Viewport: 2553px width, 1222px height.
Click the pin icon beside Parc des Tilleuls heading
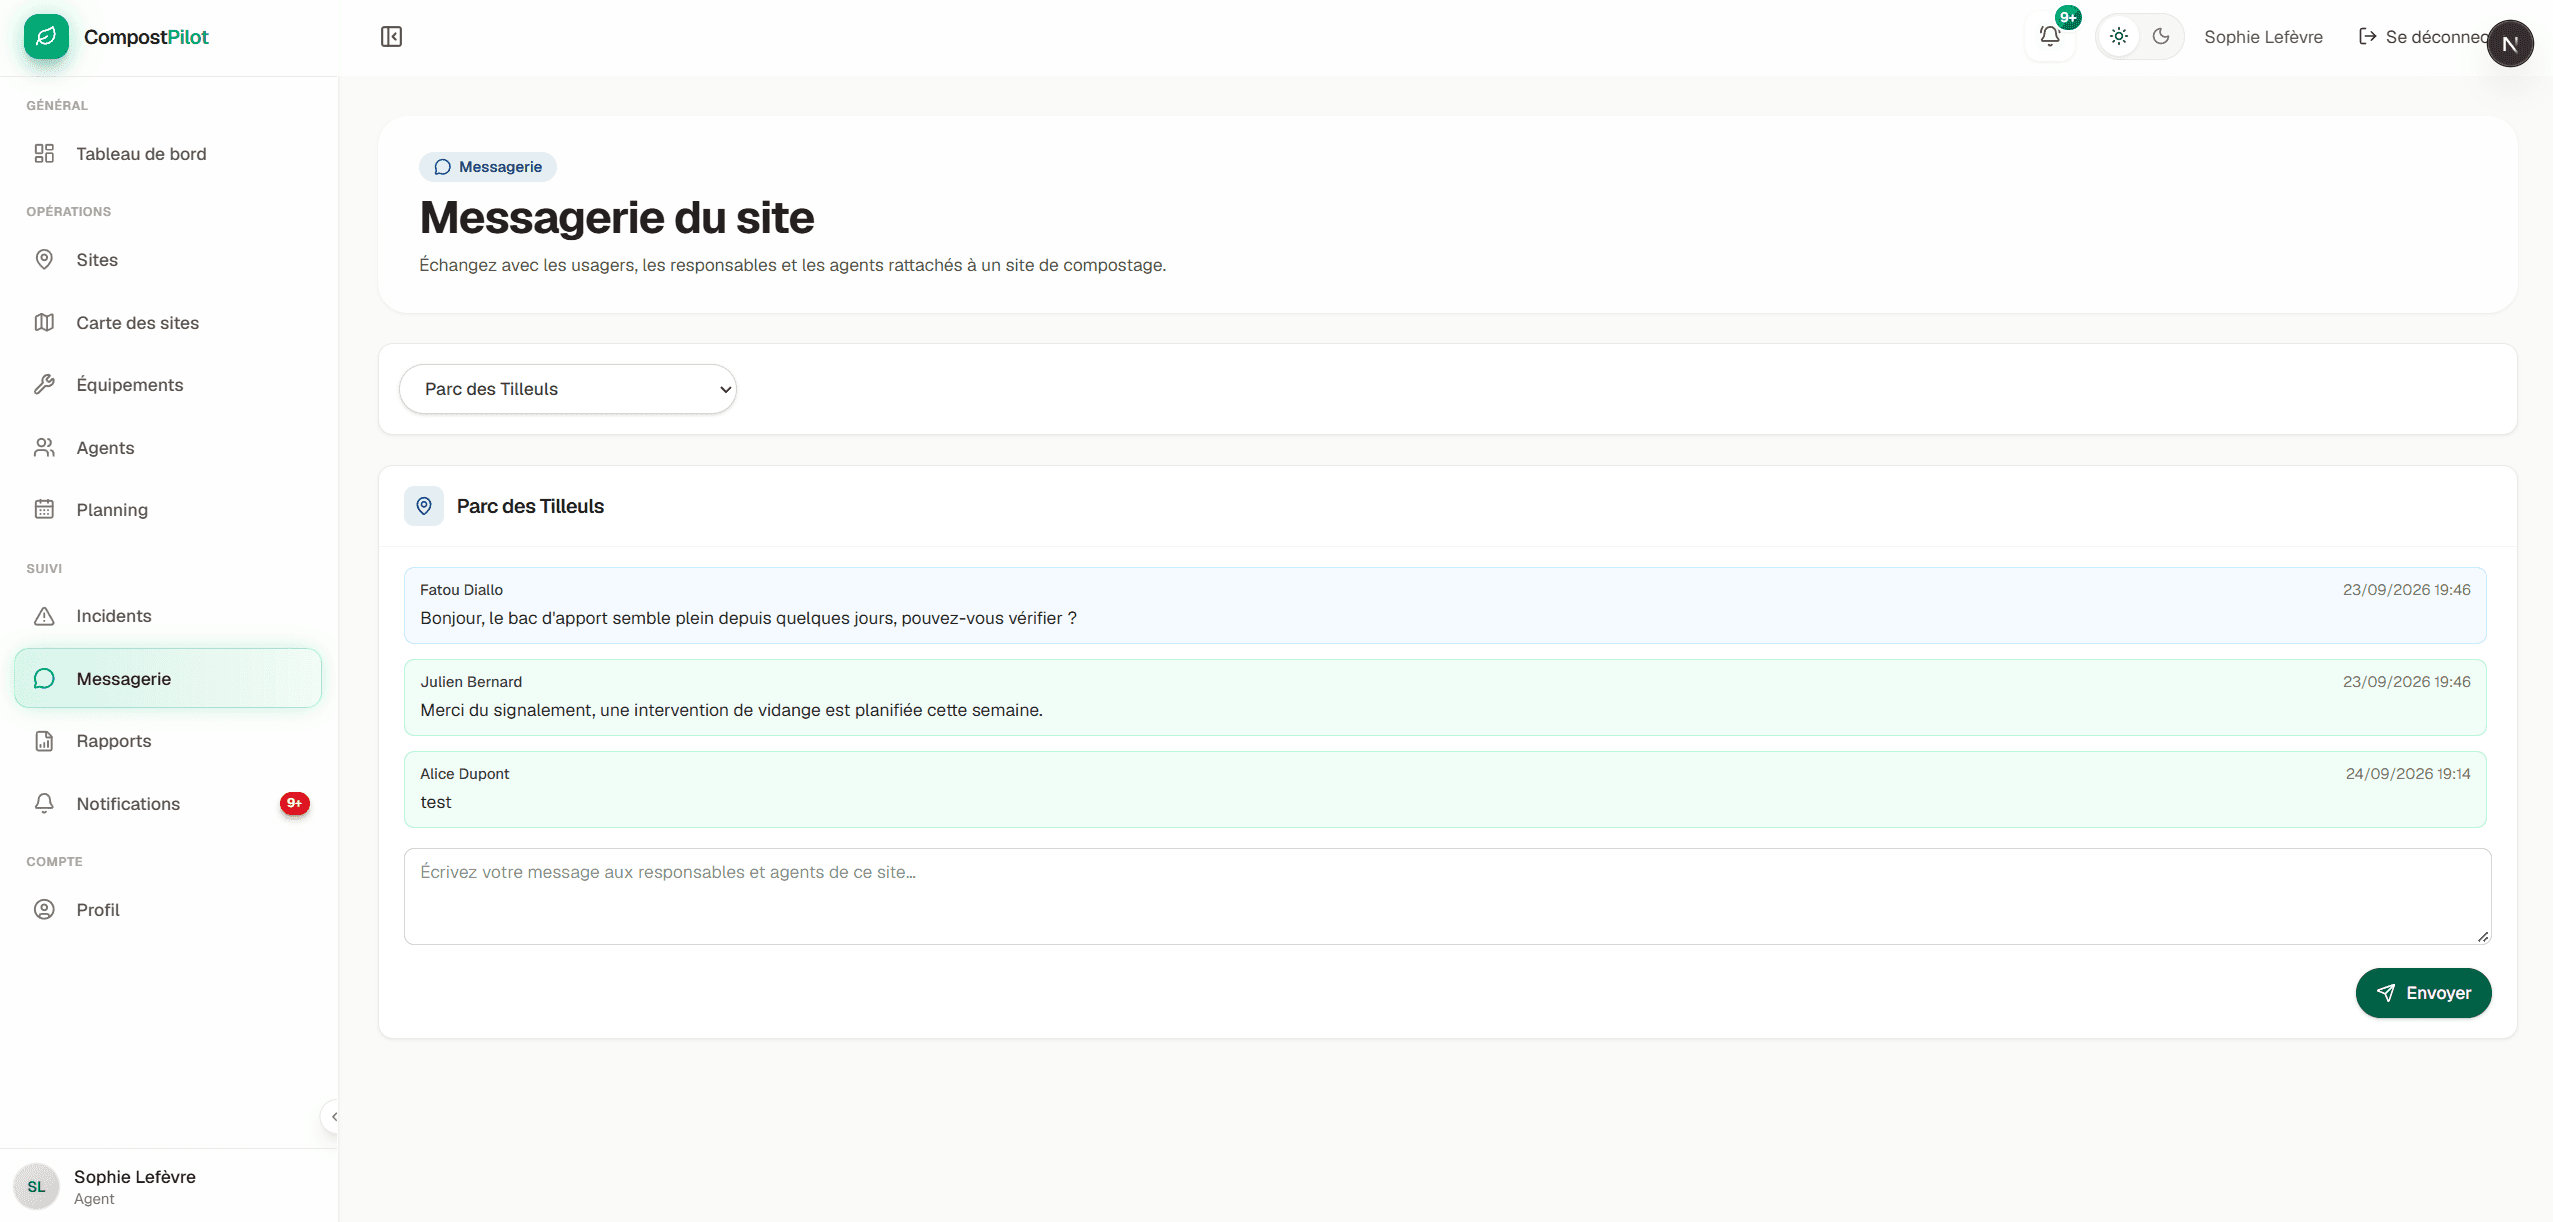[x=424, y=507]
